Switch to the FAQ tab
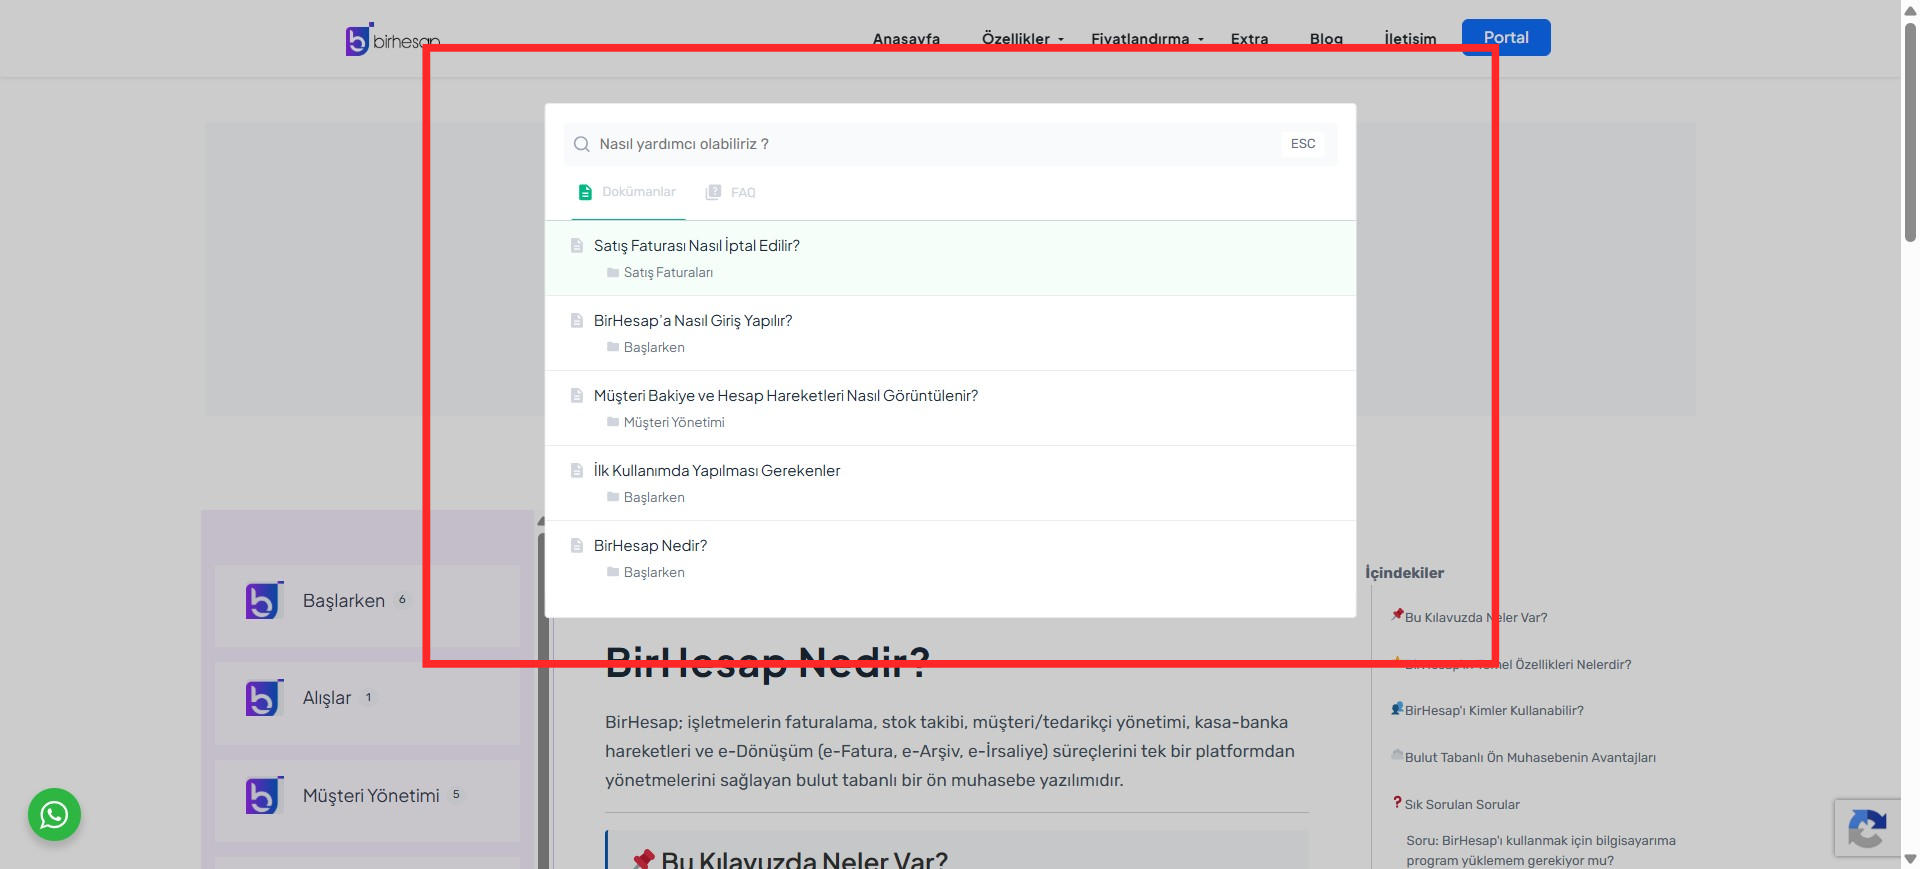This screenshot has height=869, width=1920. 731,192
